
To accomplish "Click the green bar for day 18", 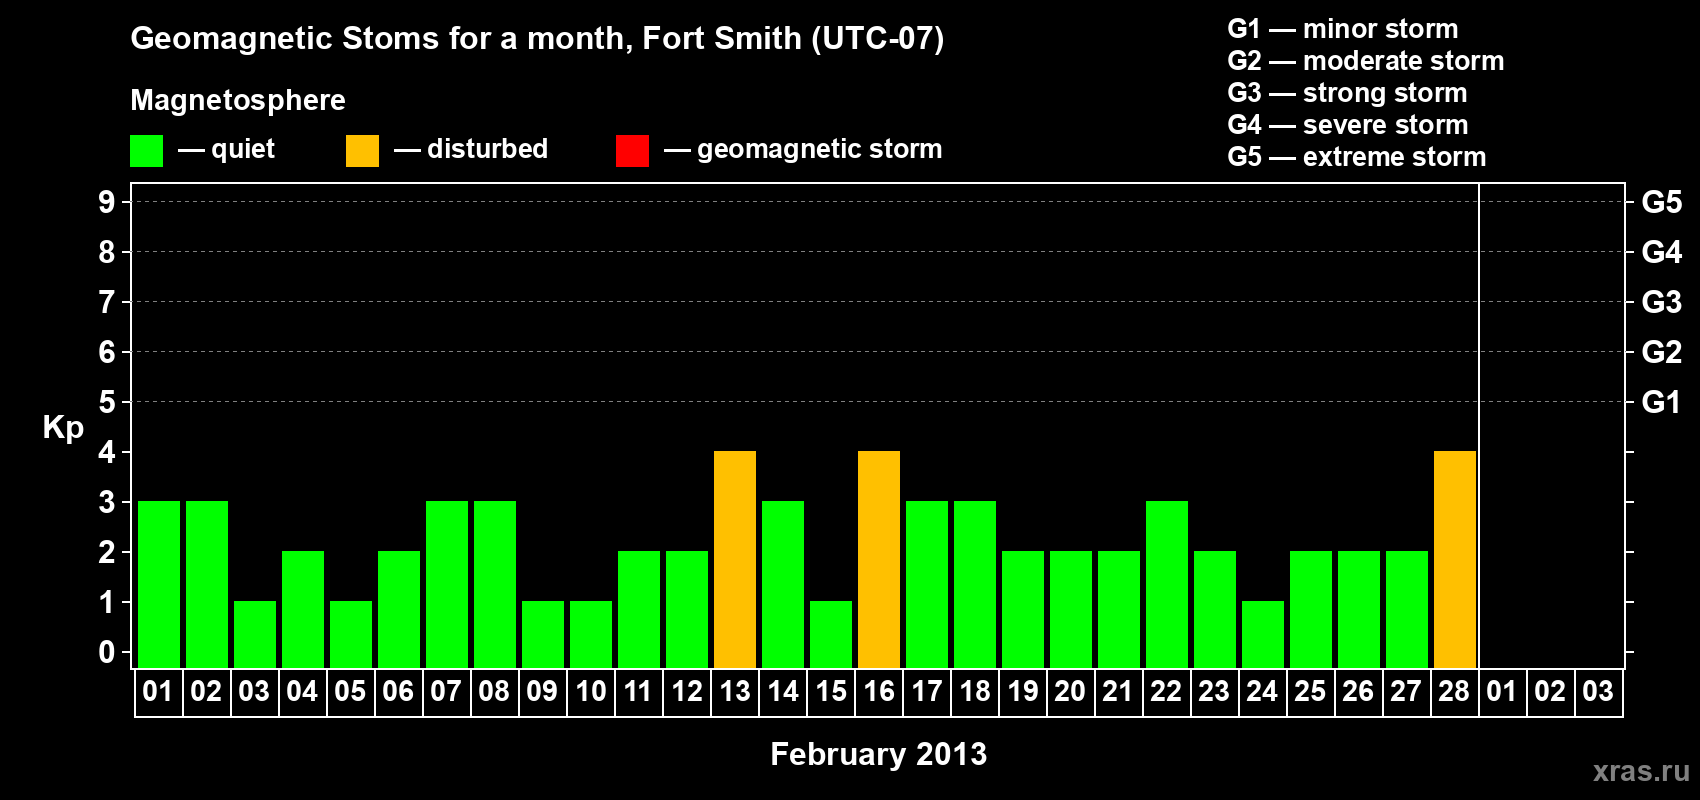I will [x=975, y=585].
